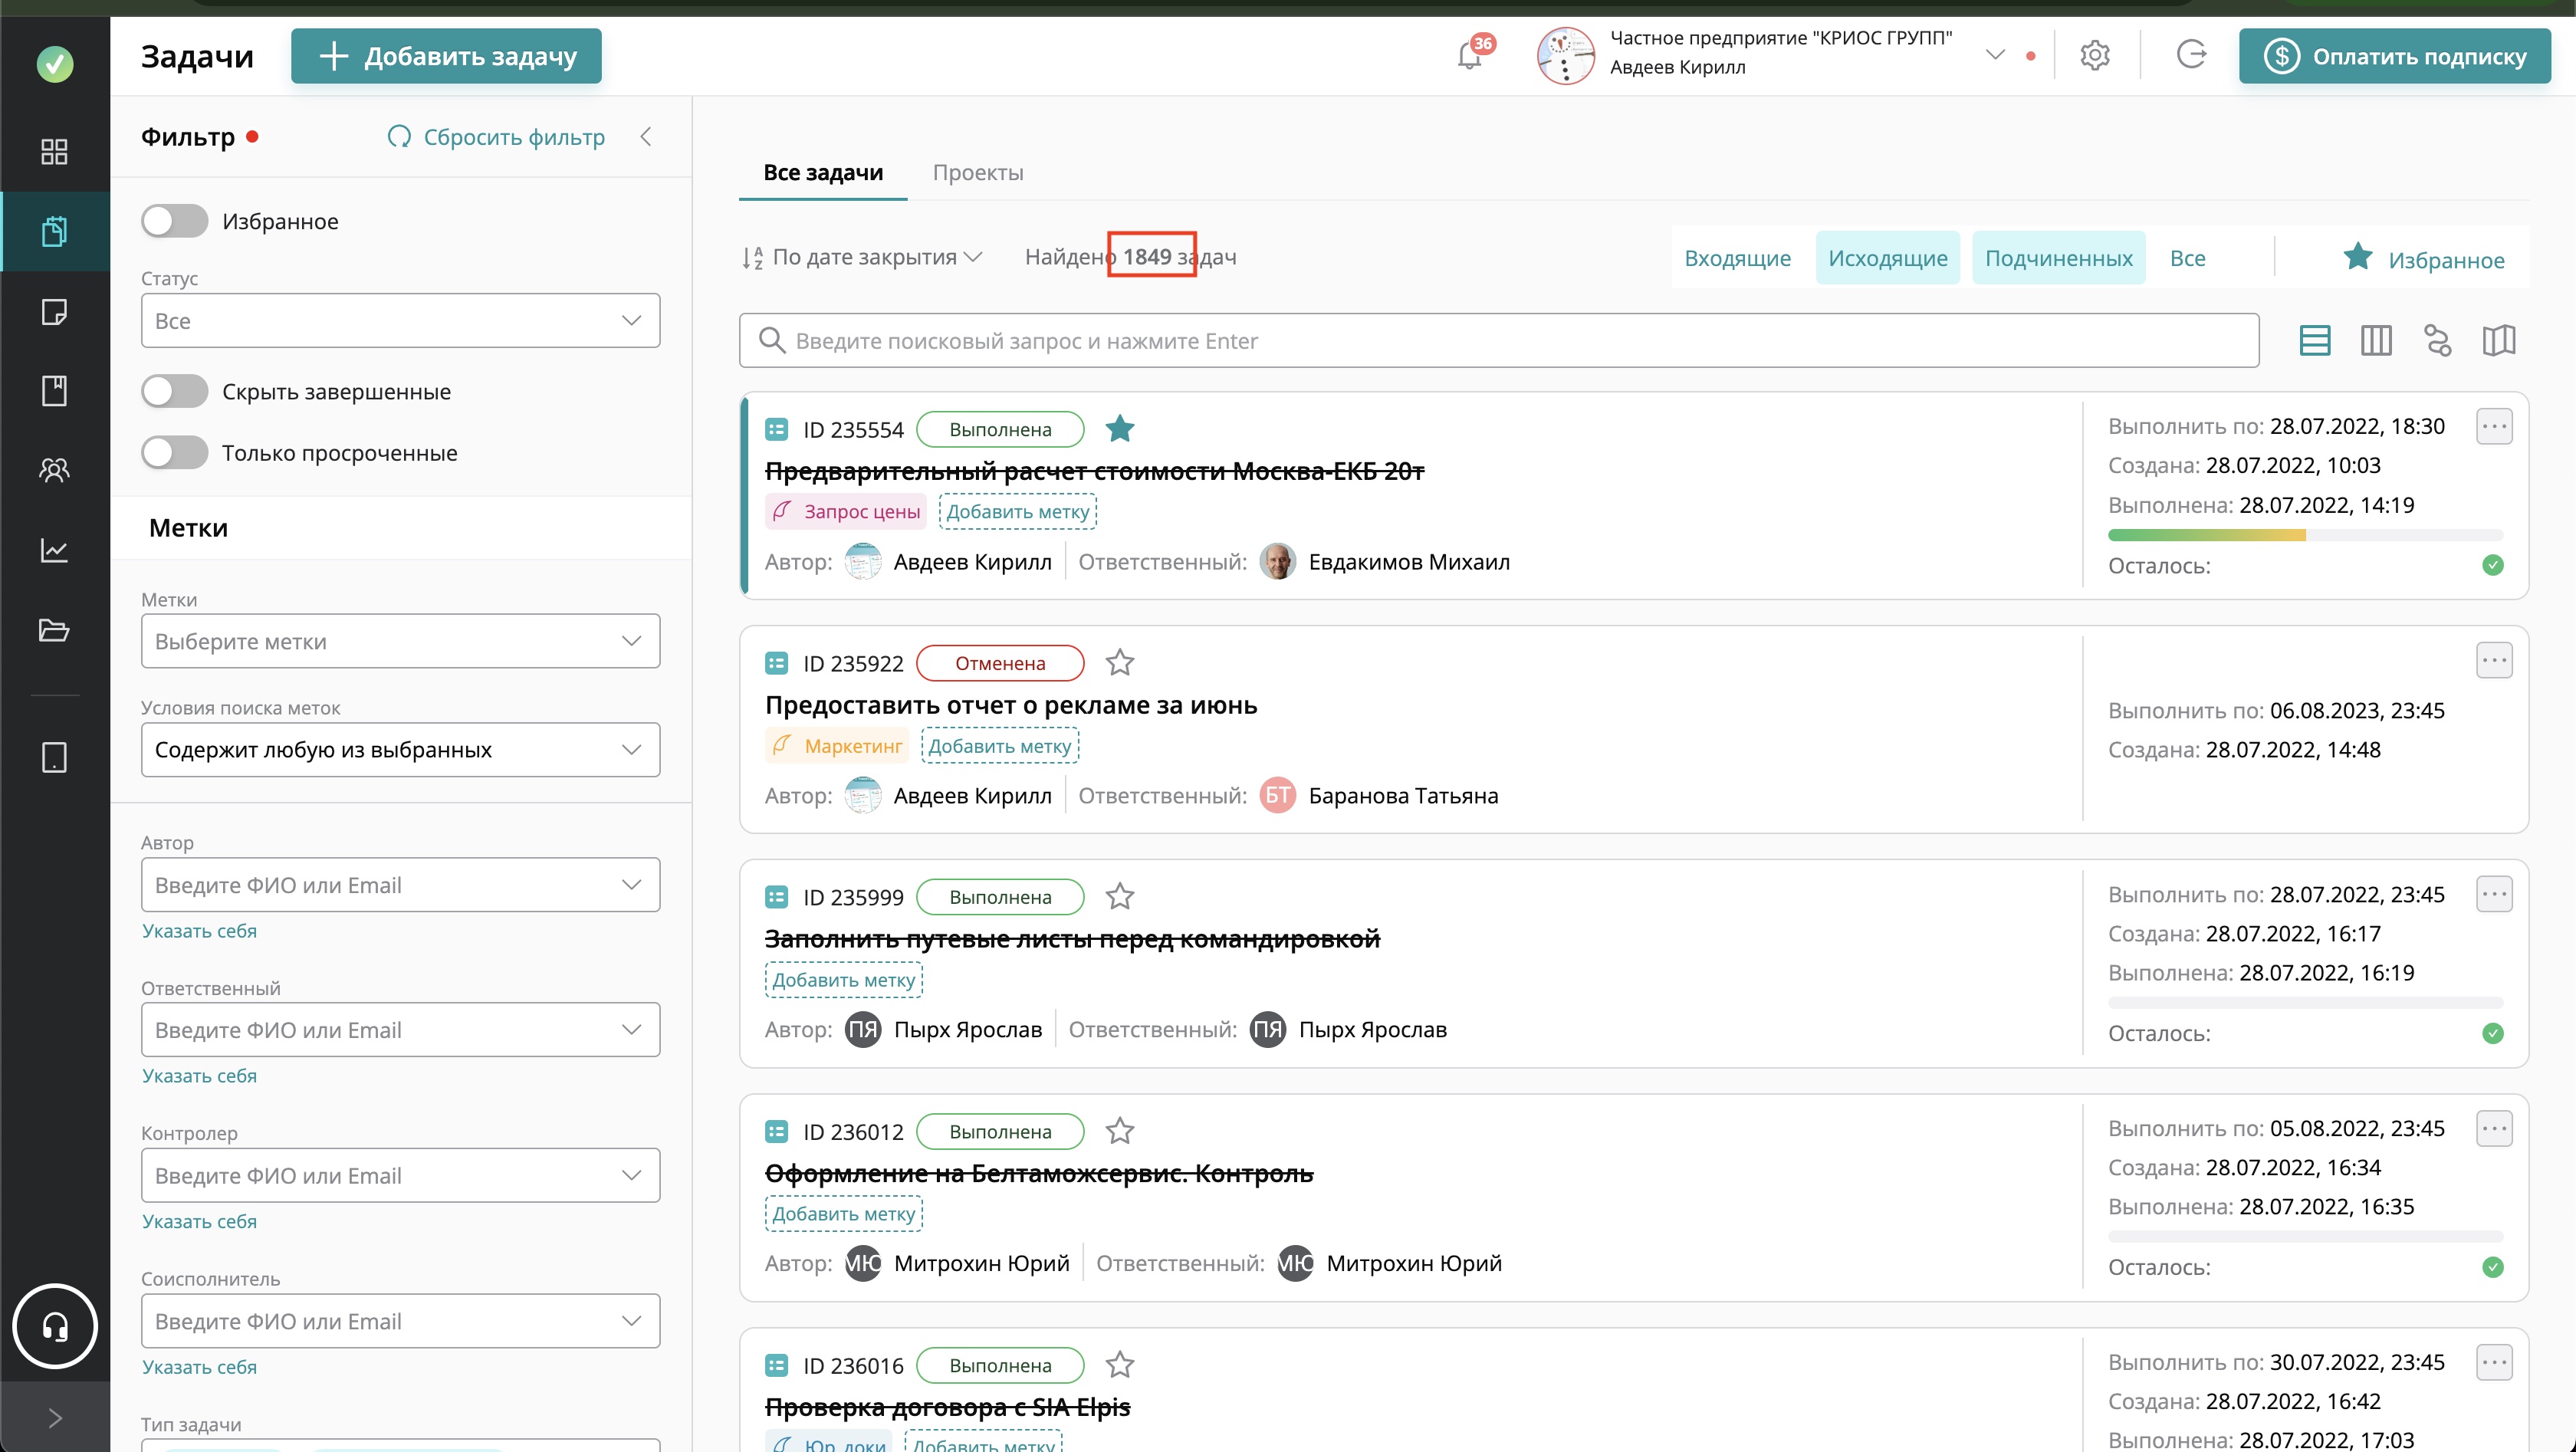Switch to the Проекты tab

point(977,172)
